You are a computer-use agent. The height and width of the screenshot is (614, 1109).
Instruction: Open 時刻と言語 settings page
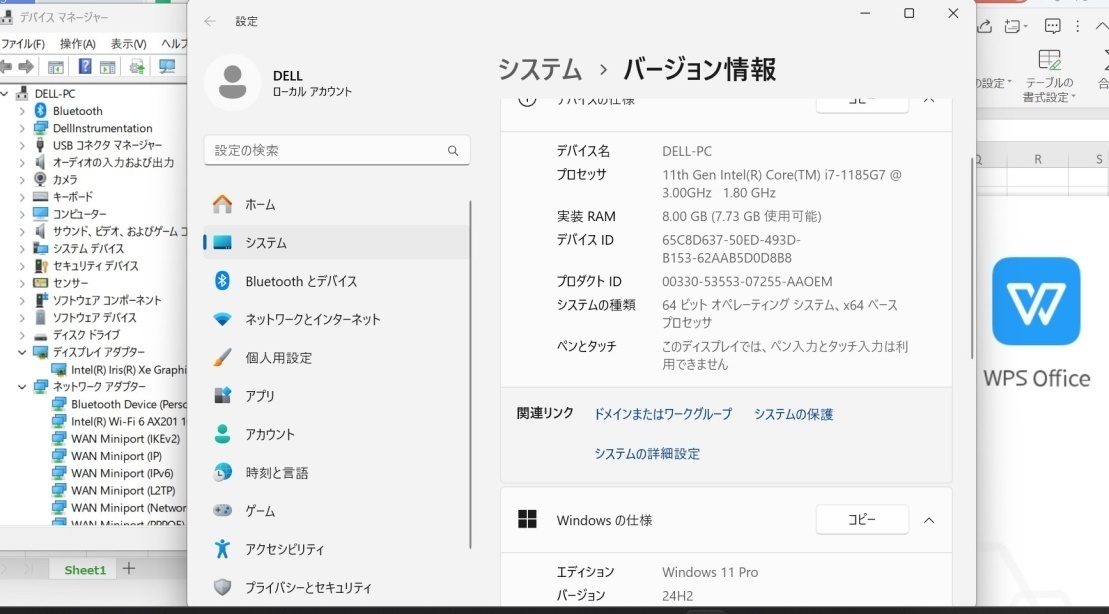coord(336,473)
